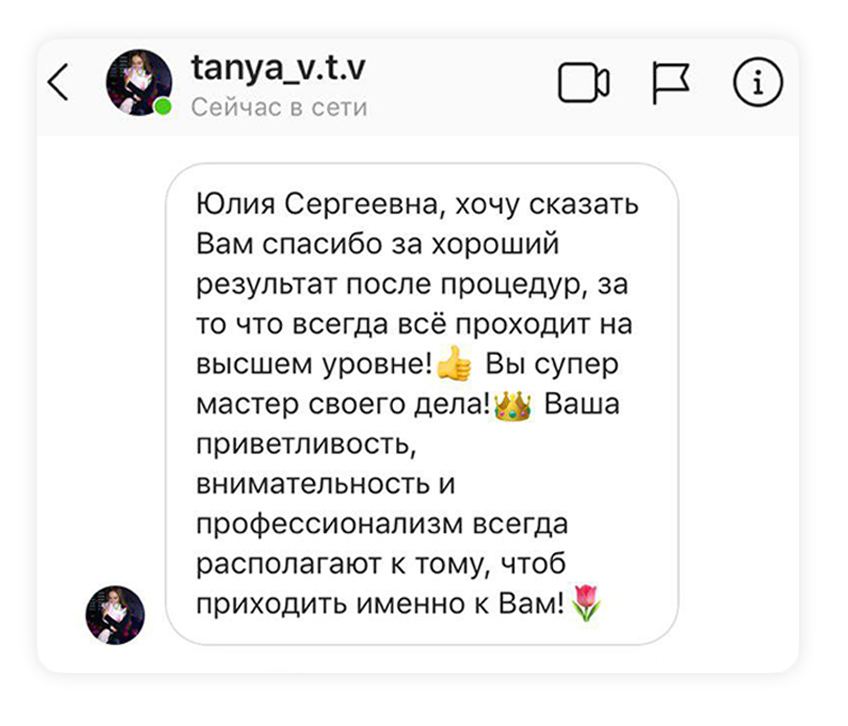Open profile from the header avatar photo
The width and height of the screenshot is (848, 726).
point(139,82)
